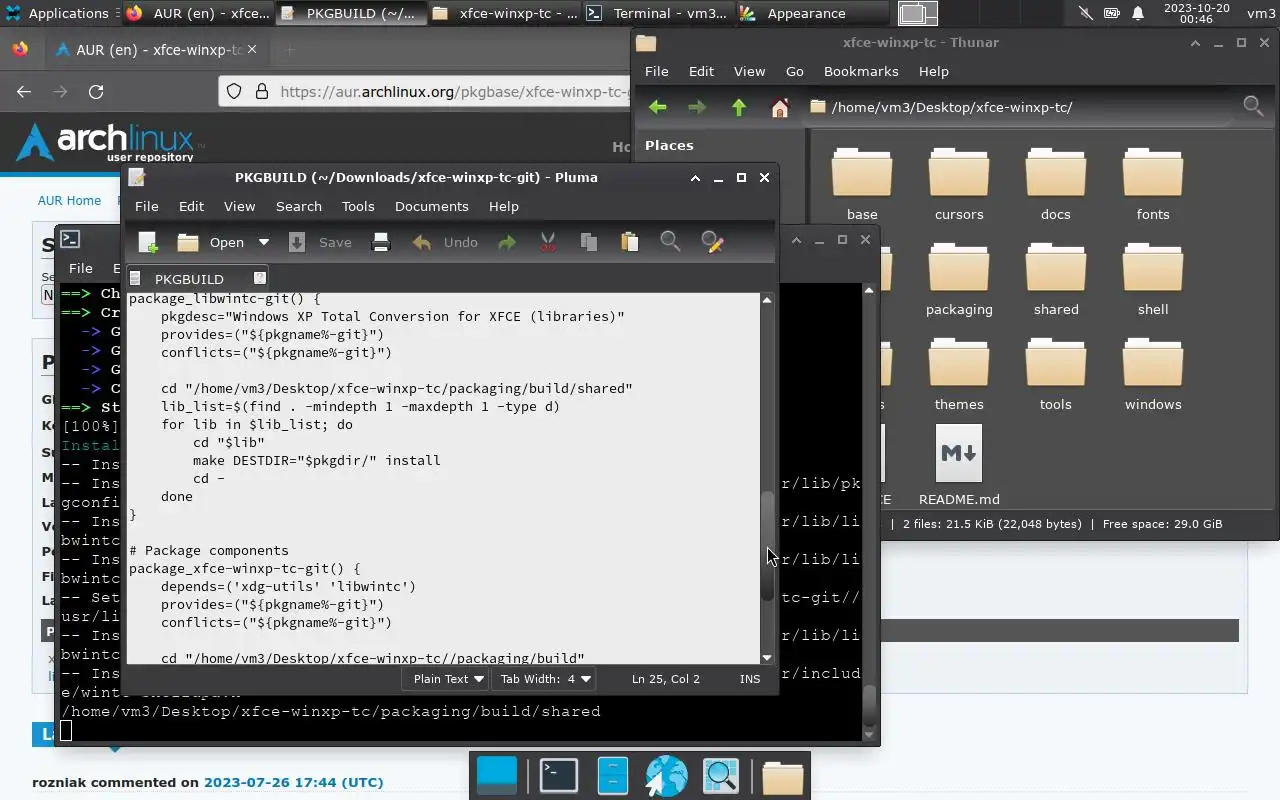This screenshot has height=800, width=1280.
Task: Select the cursors folder in Thunar
Action: (959, 184)
